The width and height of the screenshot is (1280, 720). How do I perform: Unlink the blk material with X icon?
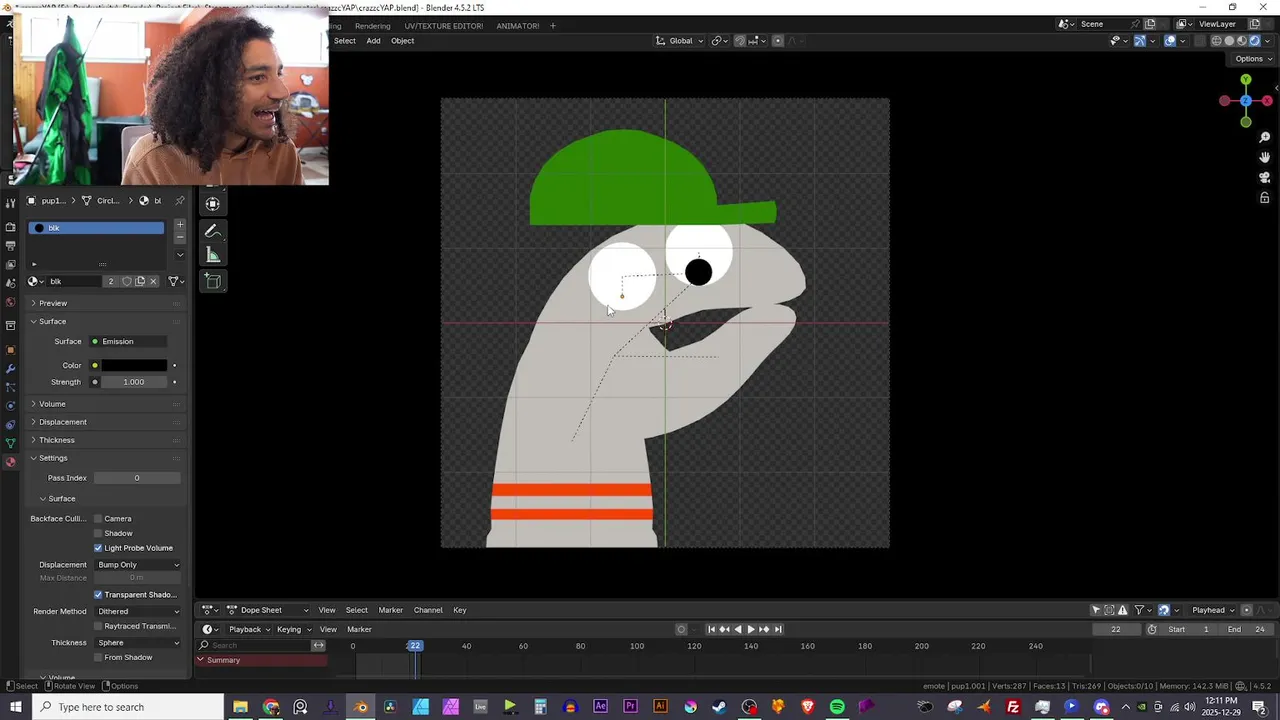coord(153,281)
